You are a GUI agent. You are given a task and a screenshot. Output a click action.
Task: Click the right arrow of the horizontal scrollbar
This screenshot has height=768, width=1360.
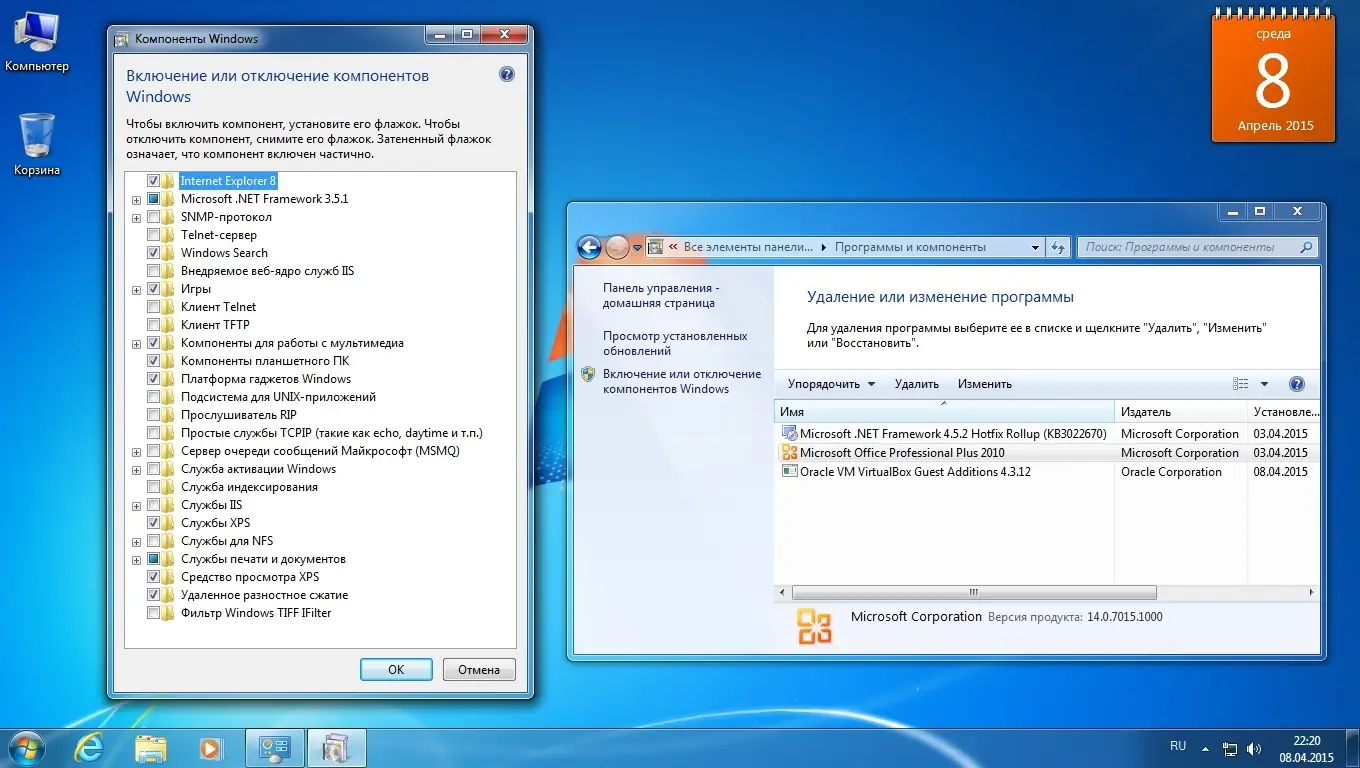click(1312, 592)
